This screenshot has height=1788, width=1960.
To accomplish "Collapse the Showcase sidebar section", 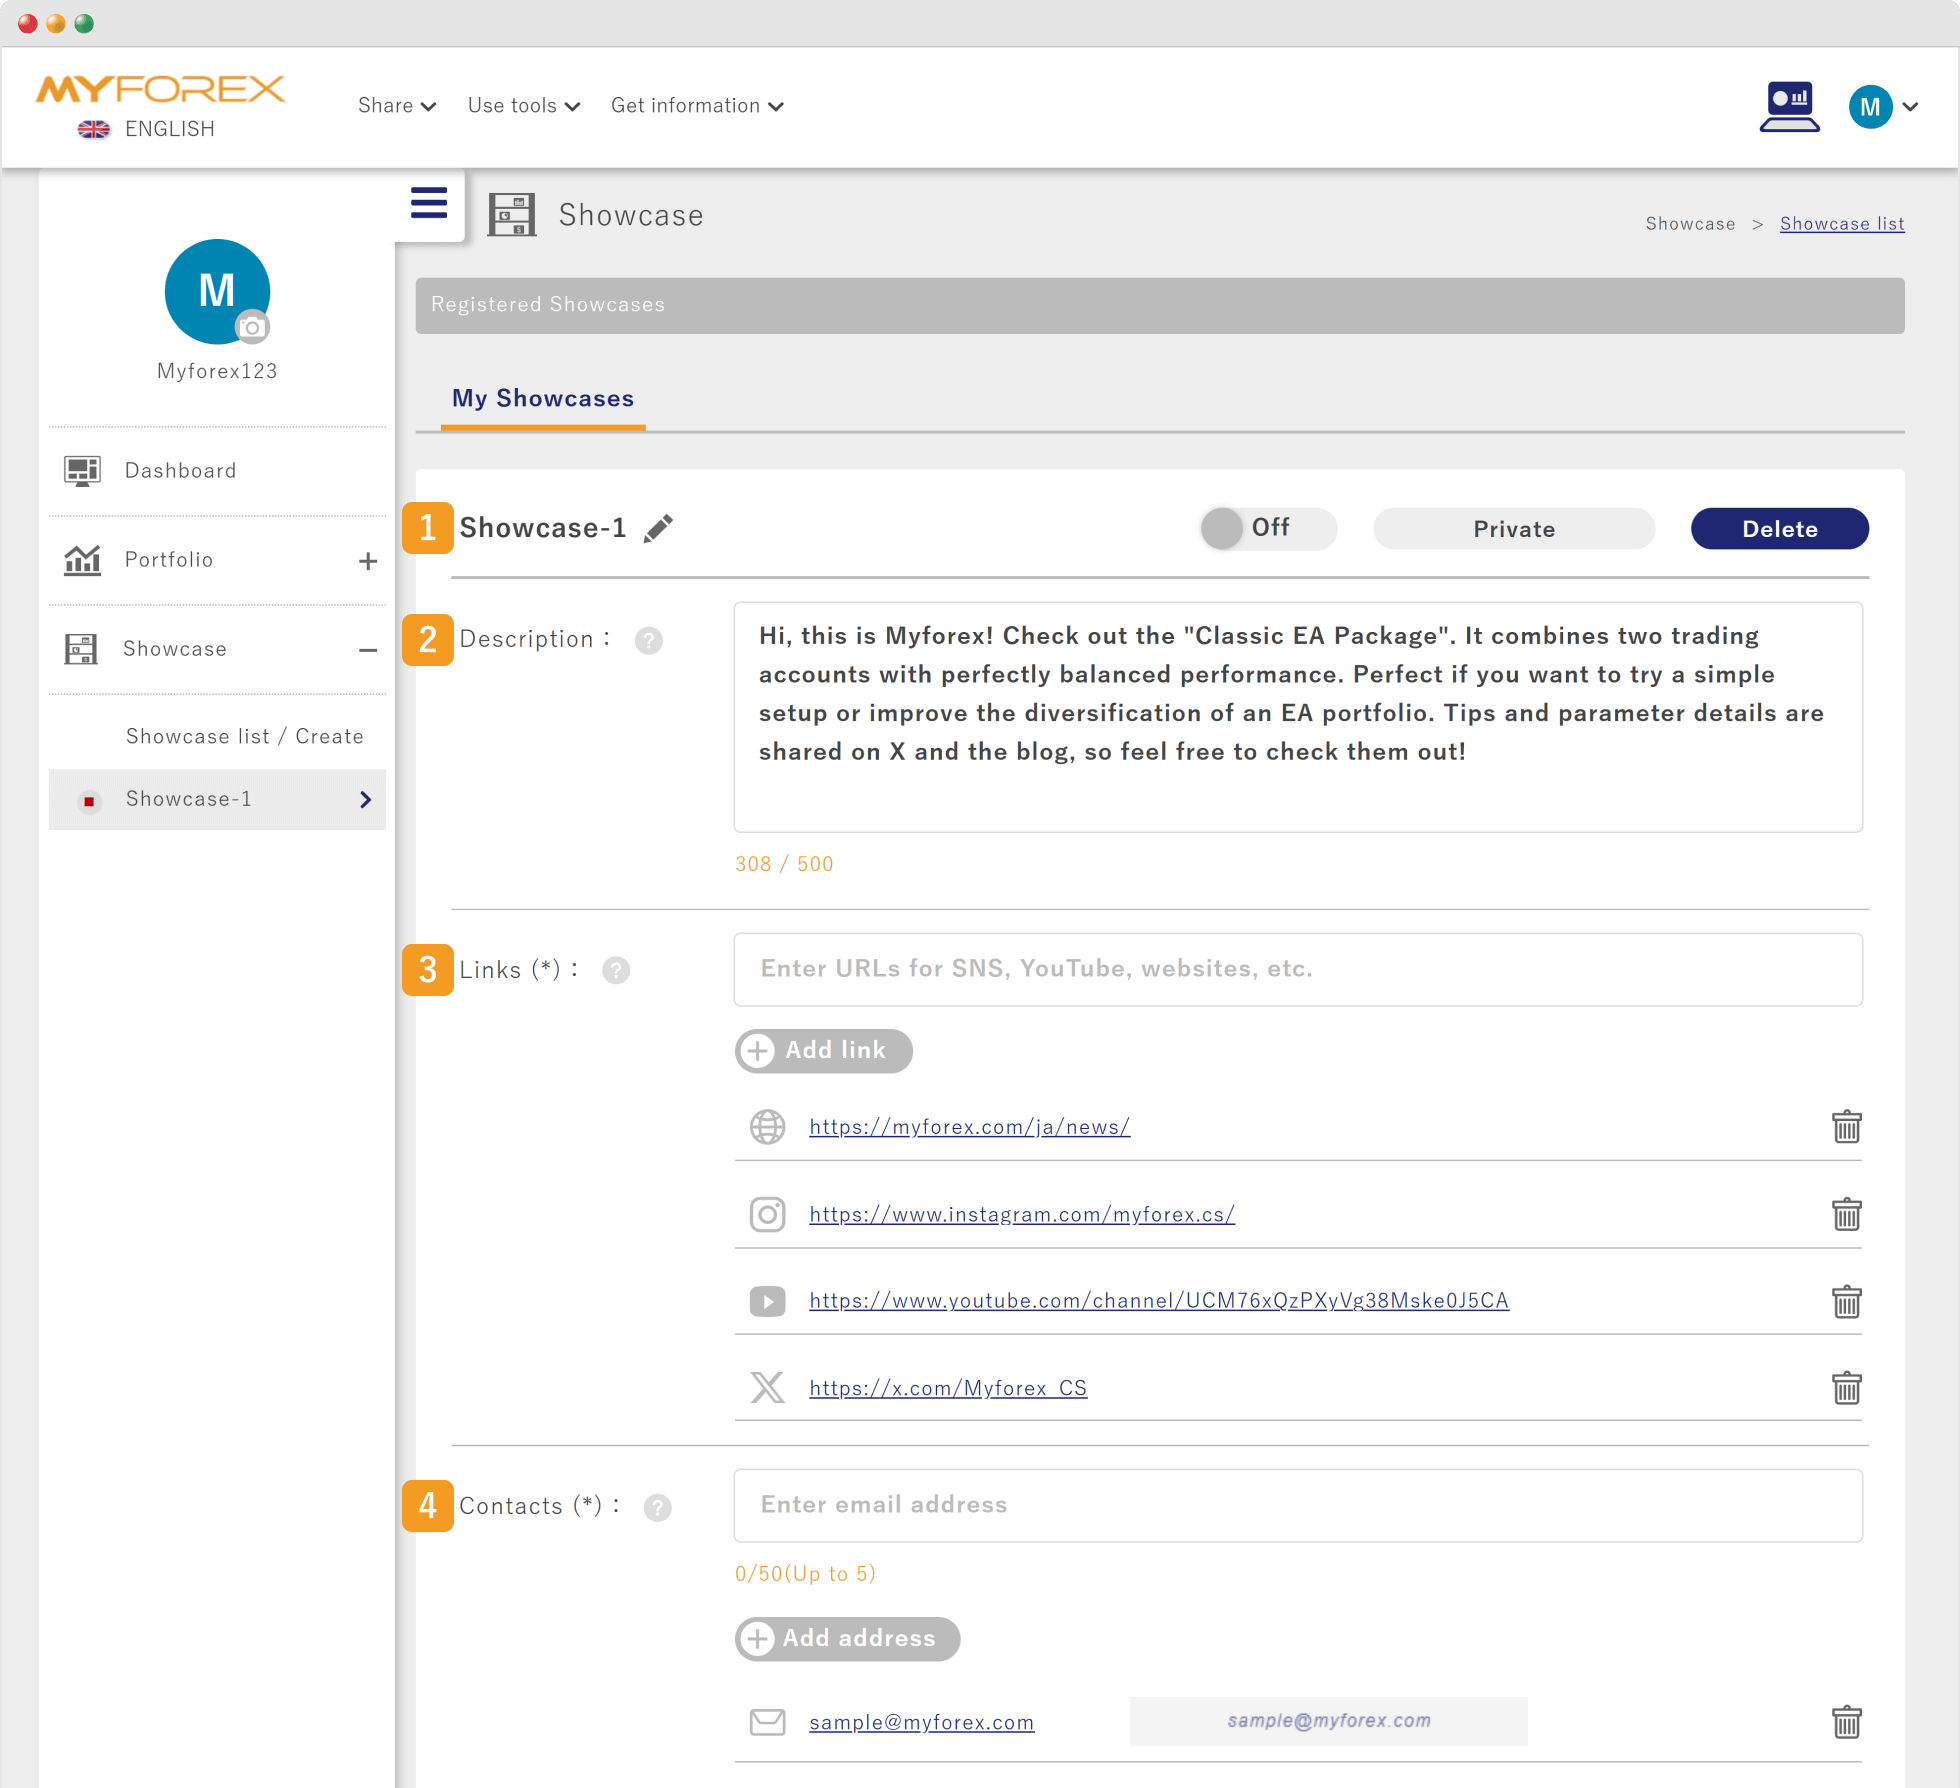I will point(368,650).
